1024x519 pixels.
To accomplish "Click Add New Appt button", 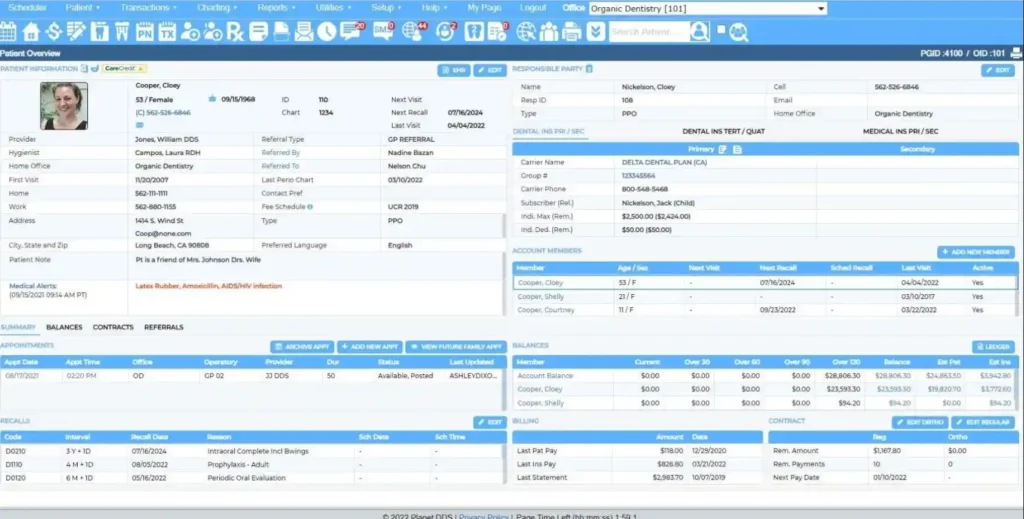I will tap(370, 347).
